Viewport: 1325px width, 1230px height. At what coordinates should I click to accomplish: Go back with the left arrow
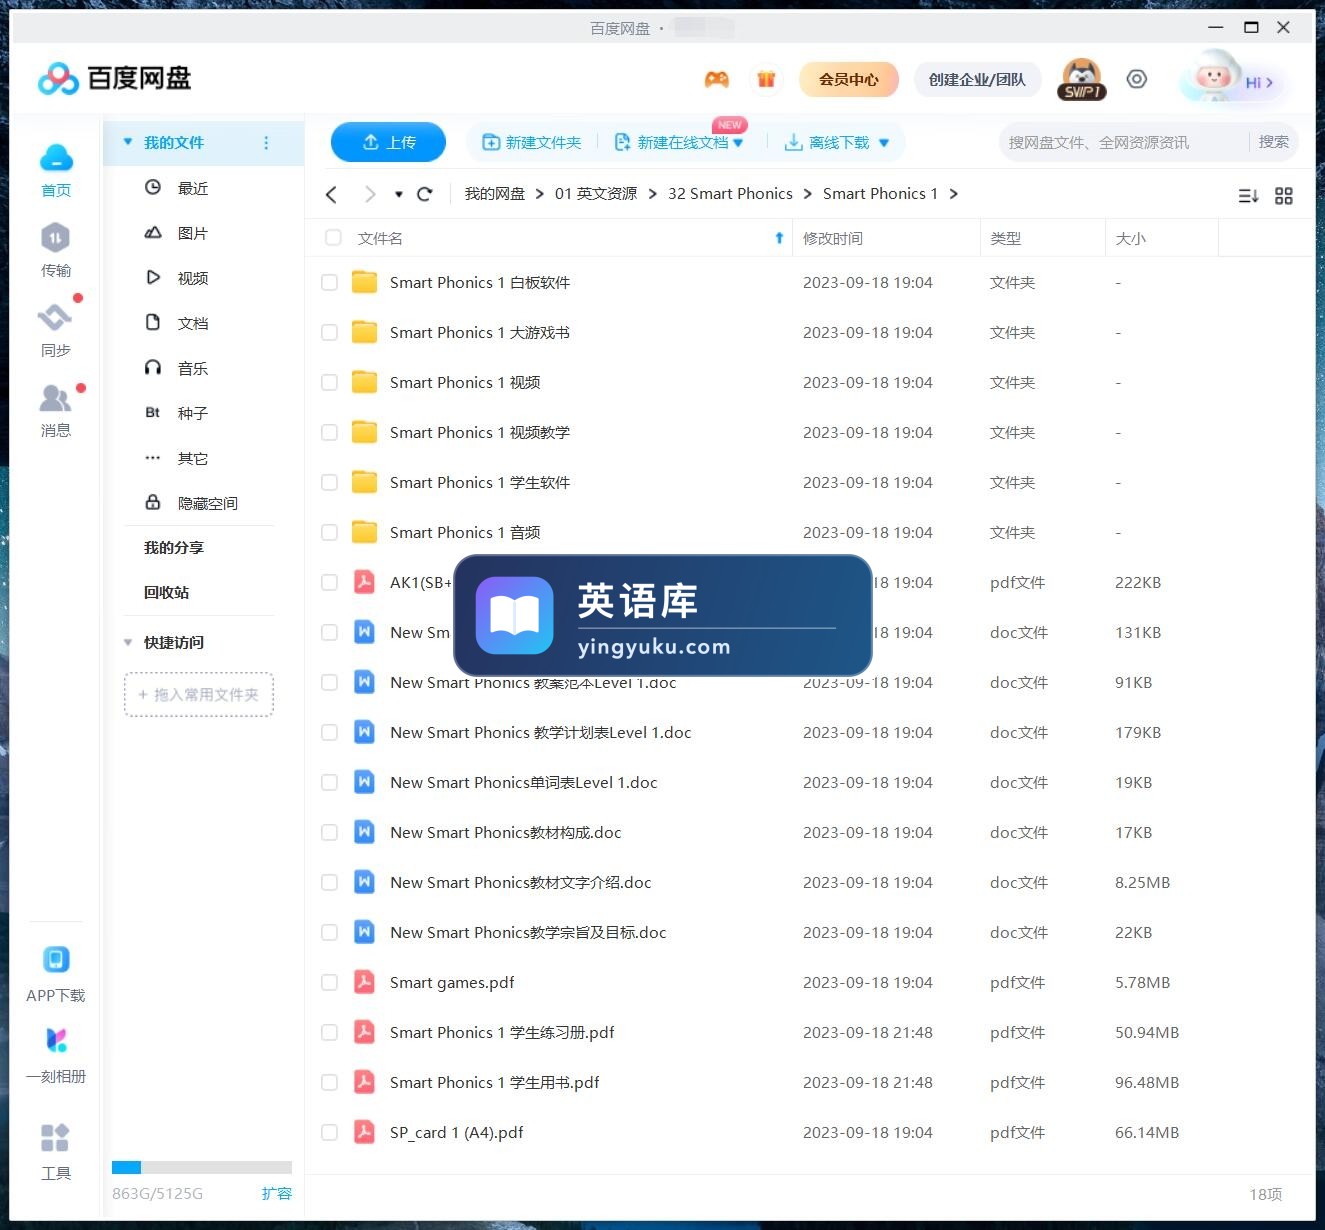coord(332,194)
